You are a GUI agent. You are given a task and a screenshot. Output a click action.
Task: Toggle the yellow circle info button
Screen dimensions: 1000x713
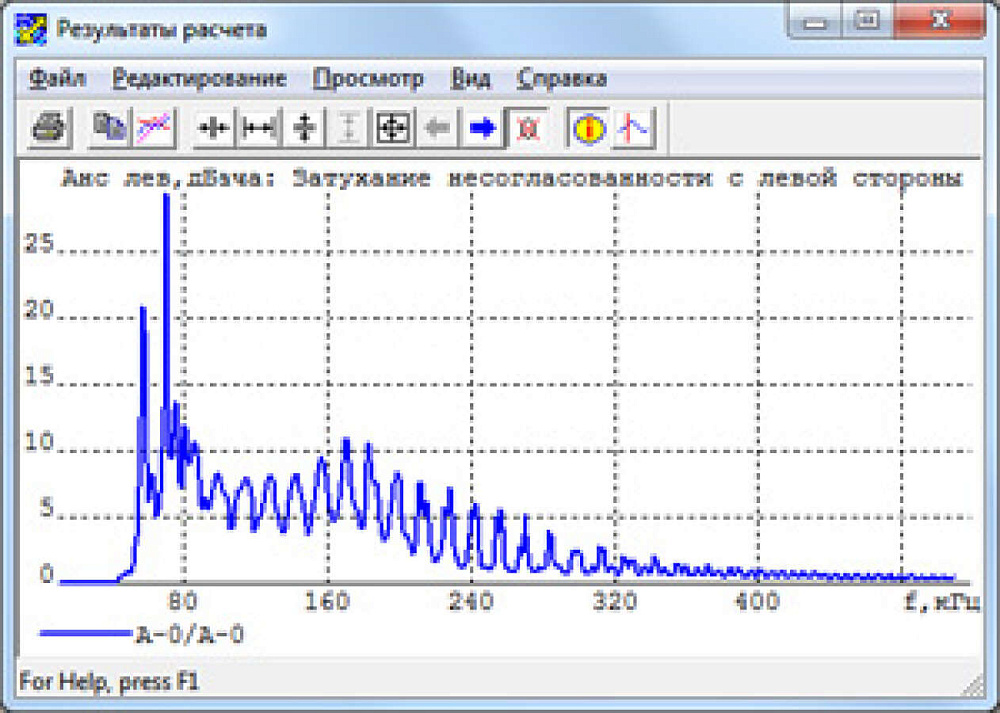[589, 127]
